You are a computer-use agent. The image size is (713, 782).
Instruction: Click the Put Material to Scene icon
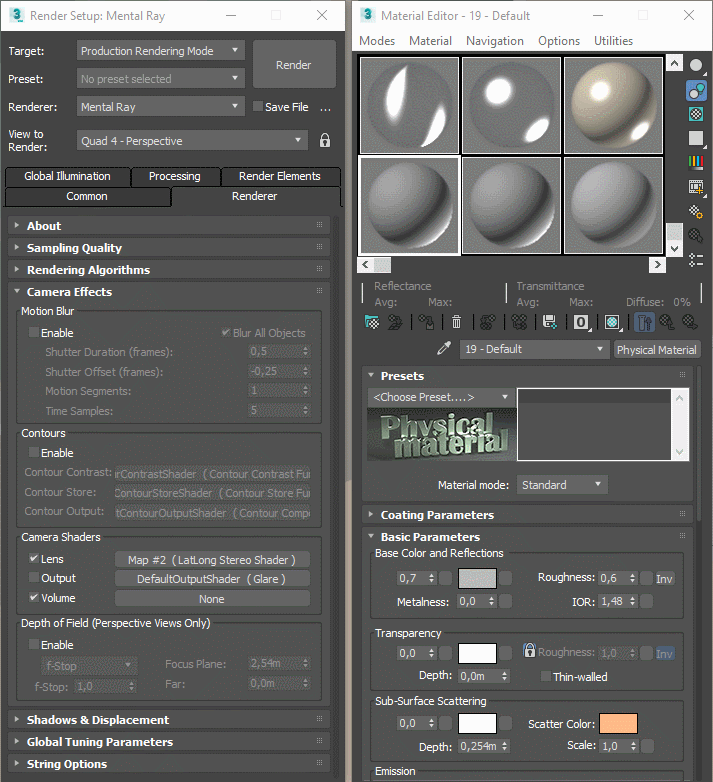click(x=395, y=322)
